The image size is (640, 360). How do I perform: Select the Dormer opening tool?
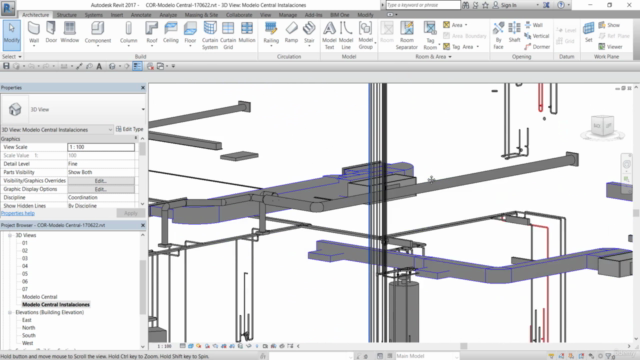point(537,47)
